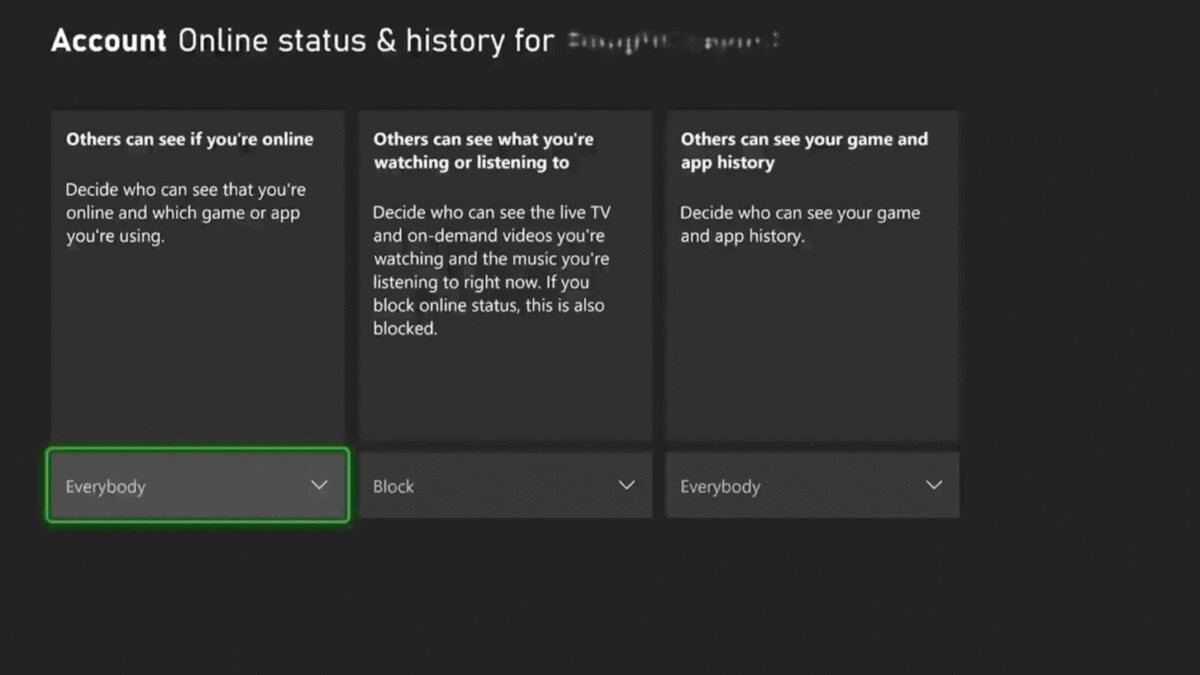Select 'Others can see what you're watching' heading
This screenshot has height=675, width=1200.
[483, 151]
